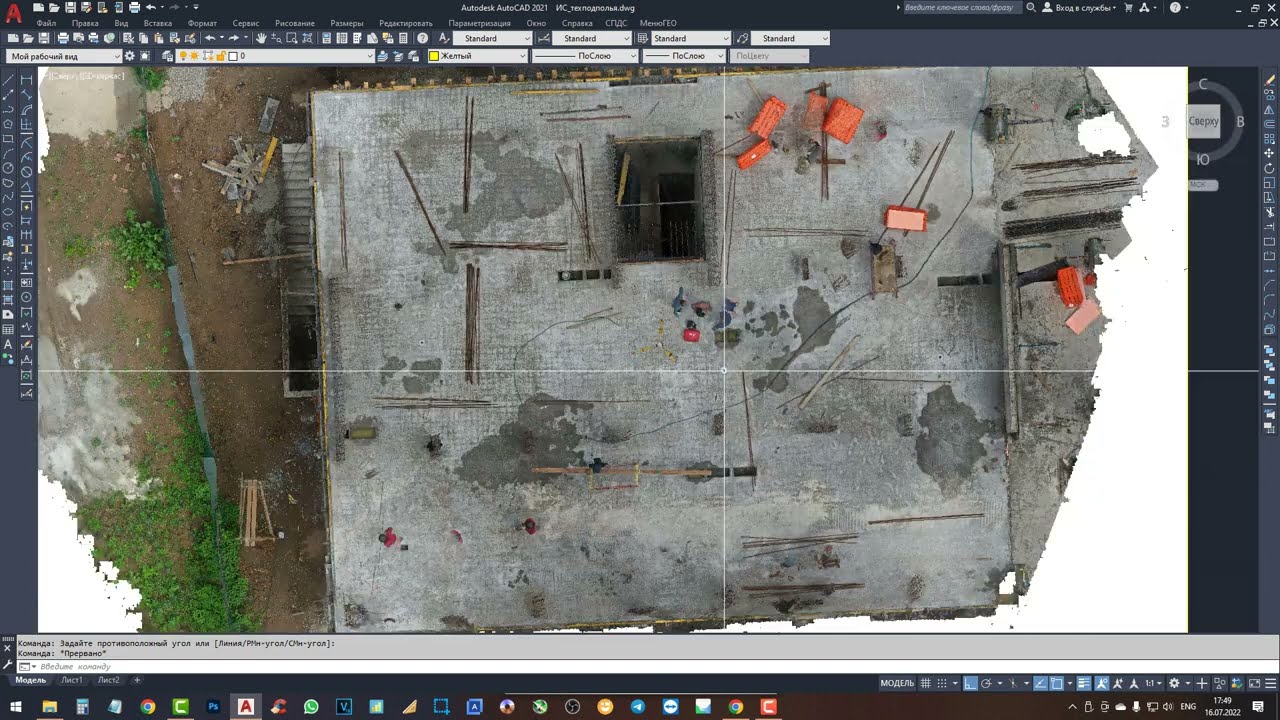Click the Search binoculars icon in title bar
Screen dimensions: 1280x720
click(x=1031, y=7)
